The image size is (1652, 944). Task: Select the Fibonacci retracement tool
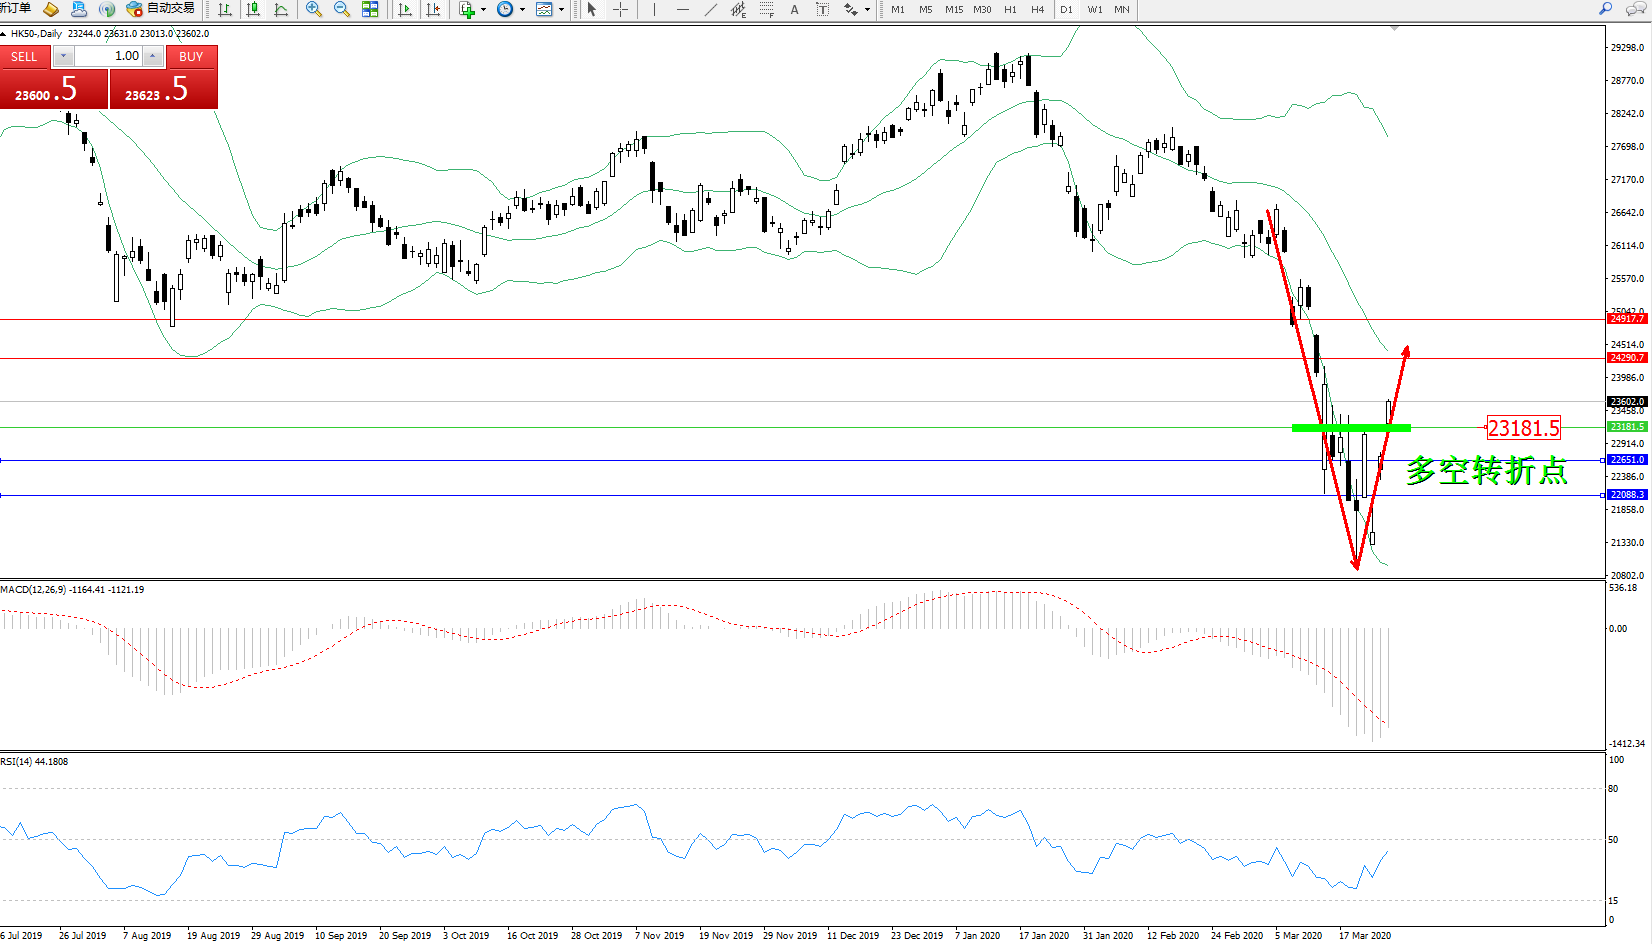tap(766, 9)
